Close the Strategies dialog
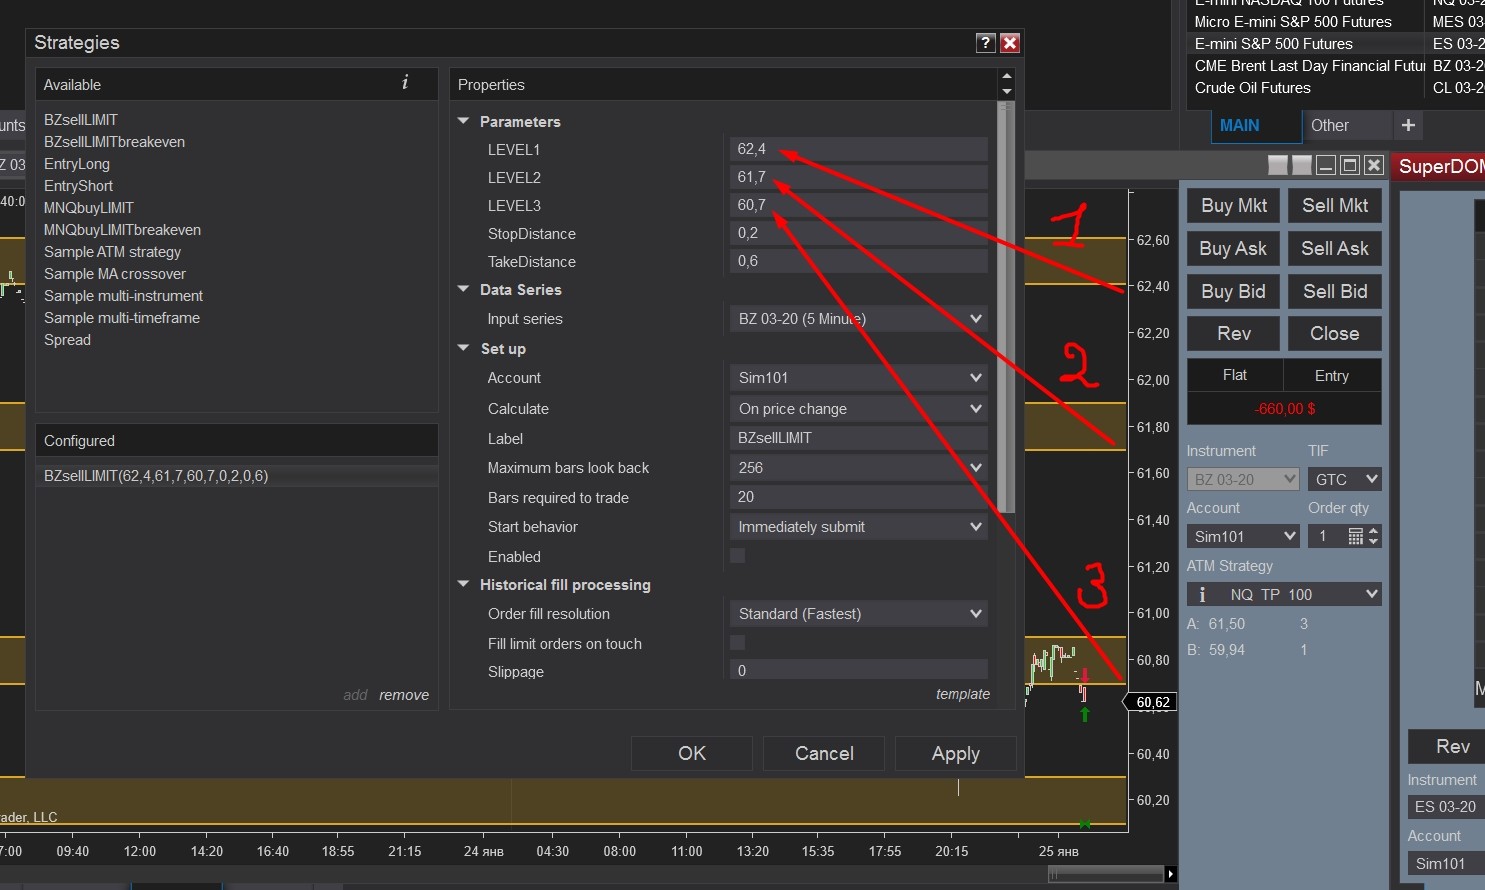1485x890 pixels. [1010, 42]
